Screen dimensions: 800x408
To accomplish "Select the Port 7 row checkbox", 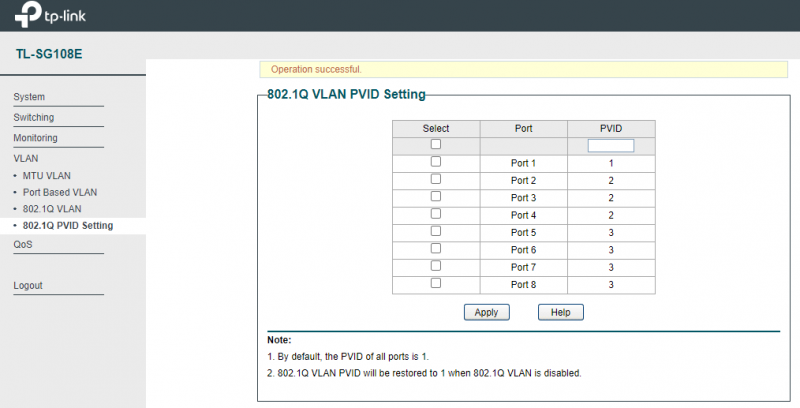I will 435,267.
